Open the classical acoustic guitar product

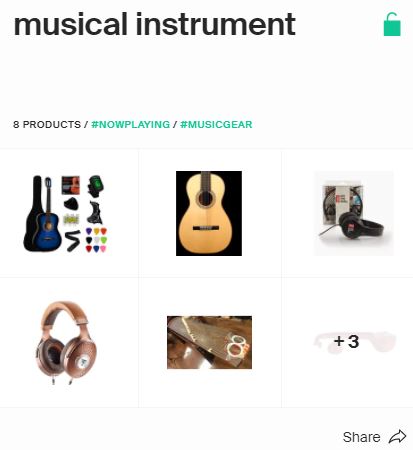point(209,213)
